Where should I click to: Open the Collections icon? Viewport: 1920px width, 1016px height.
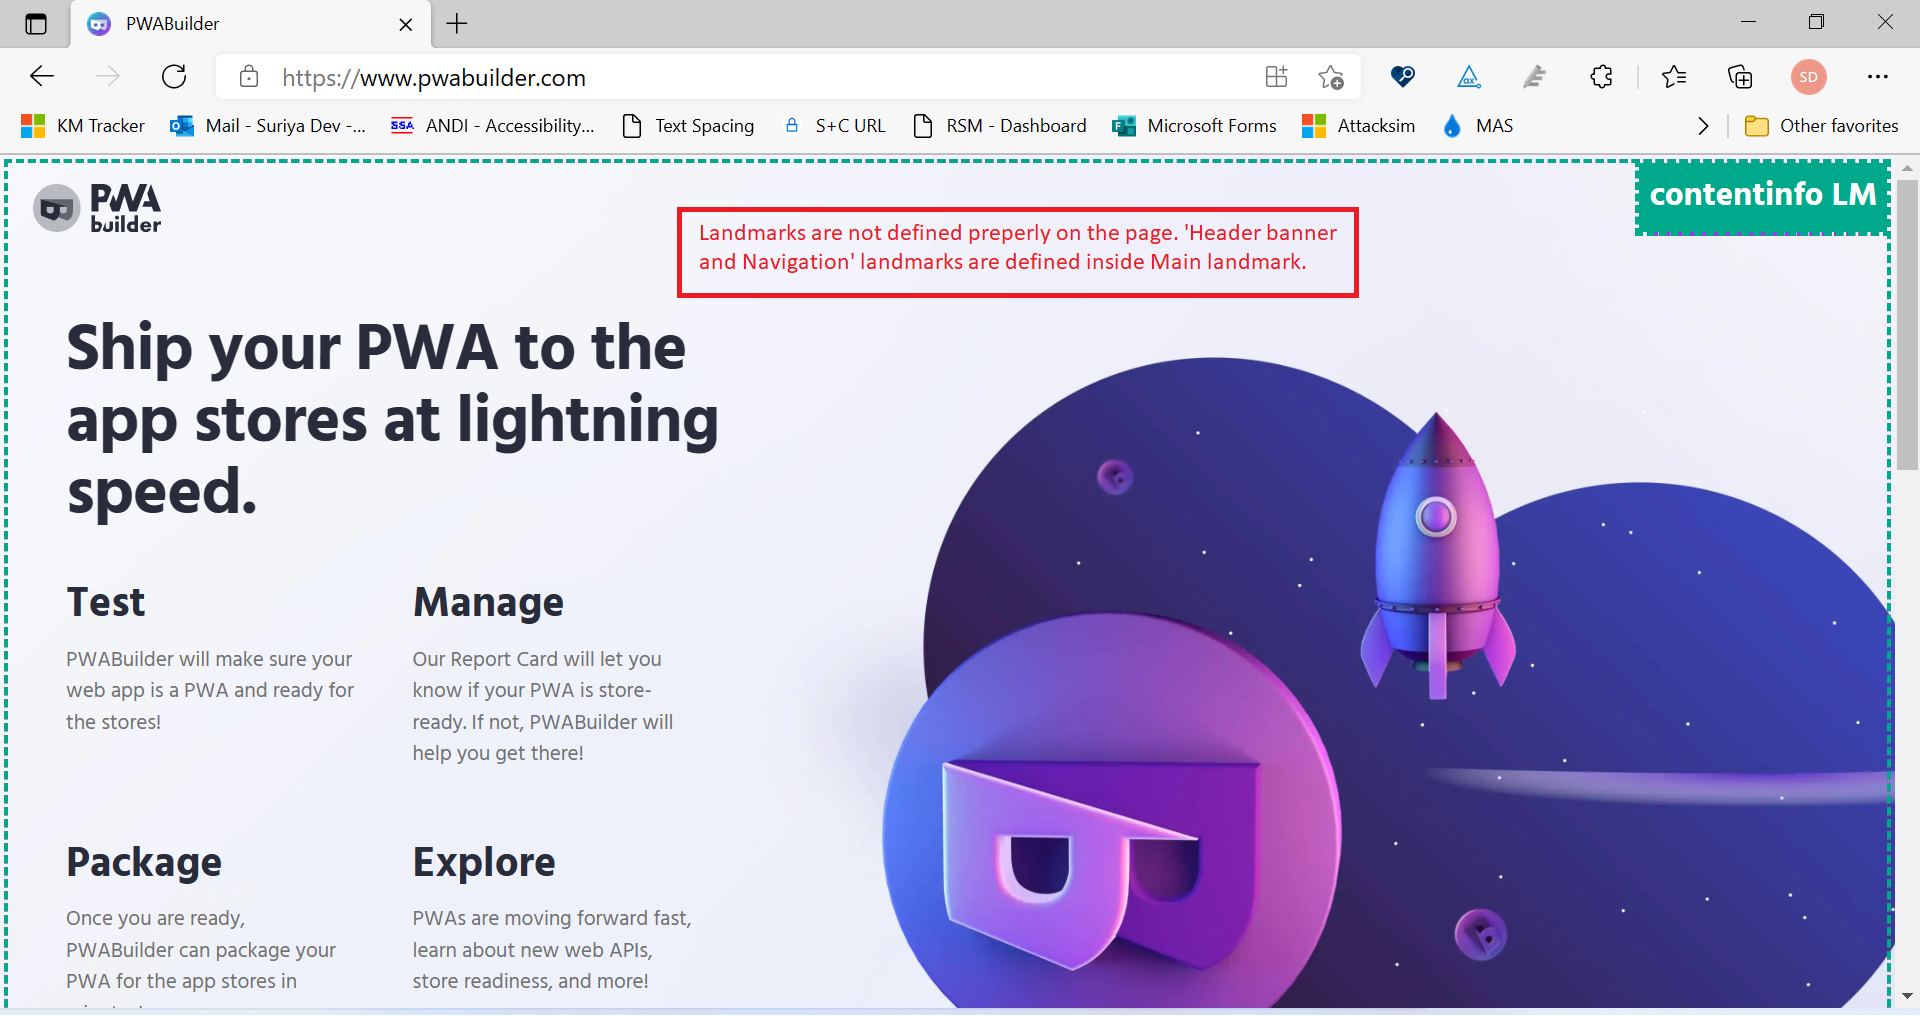pos(1740,77)
